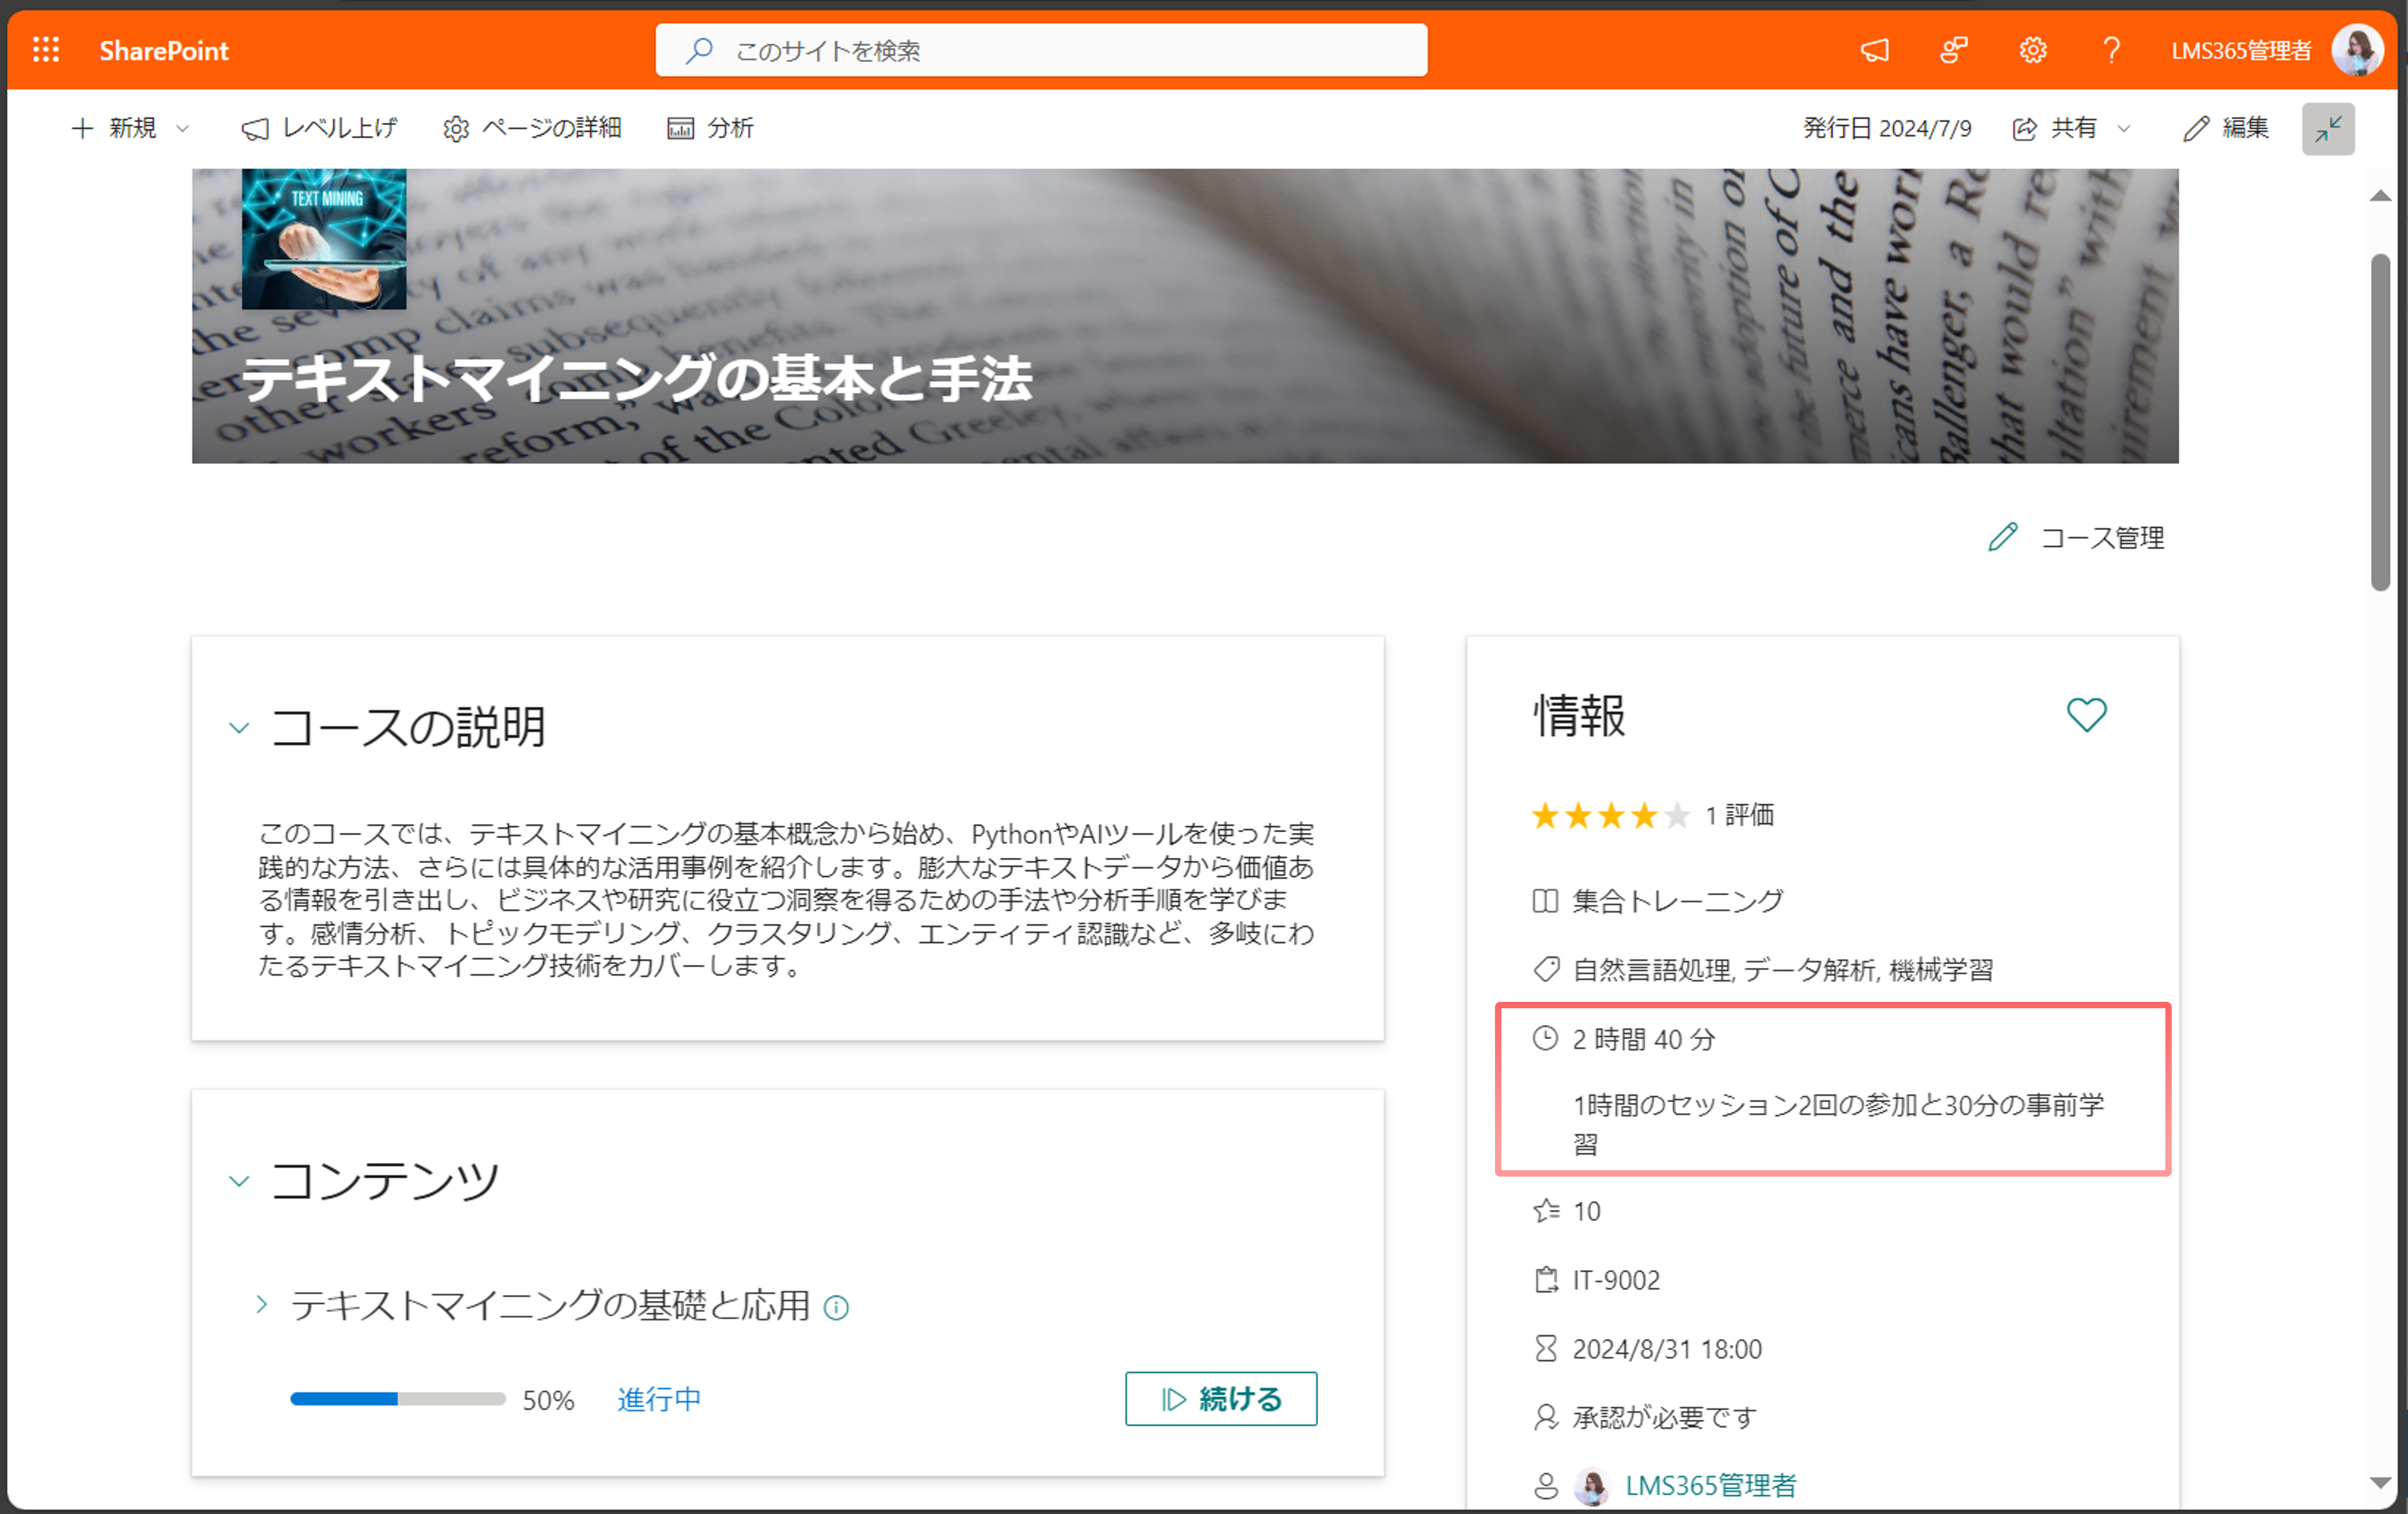Collapse the コースの説明 section chevron

[x=238, y=727]
